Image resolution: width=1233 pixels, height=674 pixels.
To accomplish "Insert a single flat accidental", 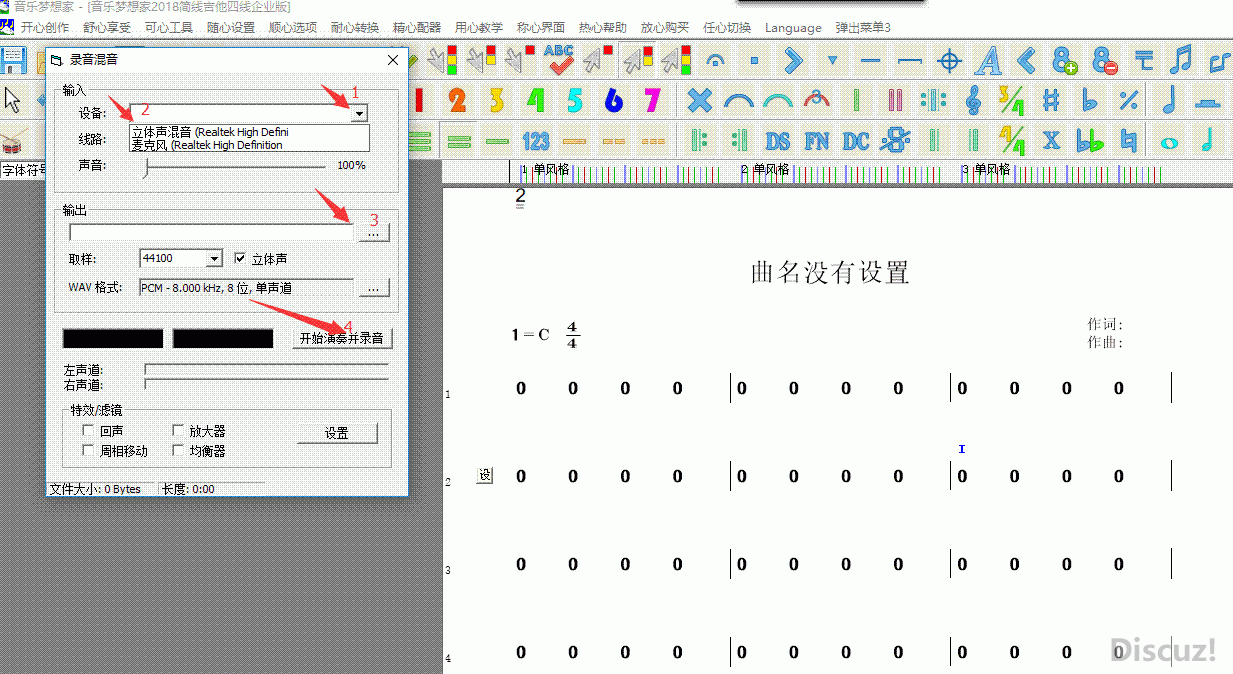I will click(1090, 100).
